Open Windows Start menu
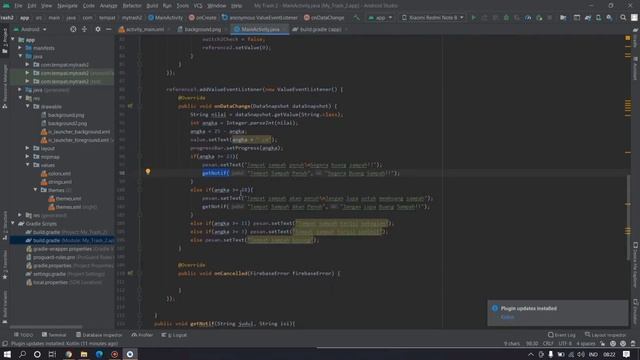 click(x=7, y=354)
